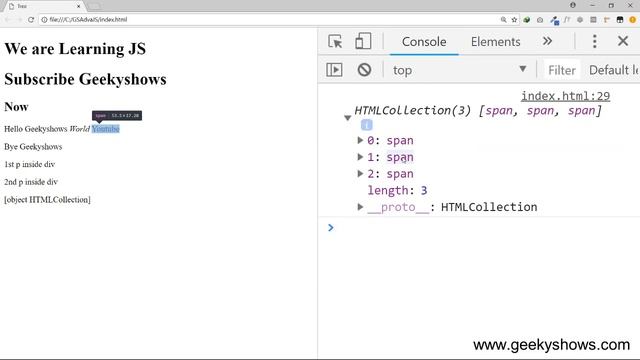Click the gray hexagon extension icon

pos(580,20)
